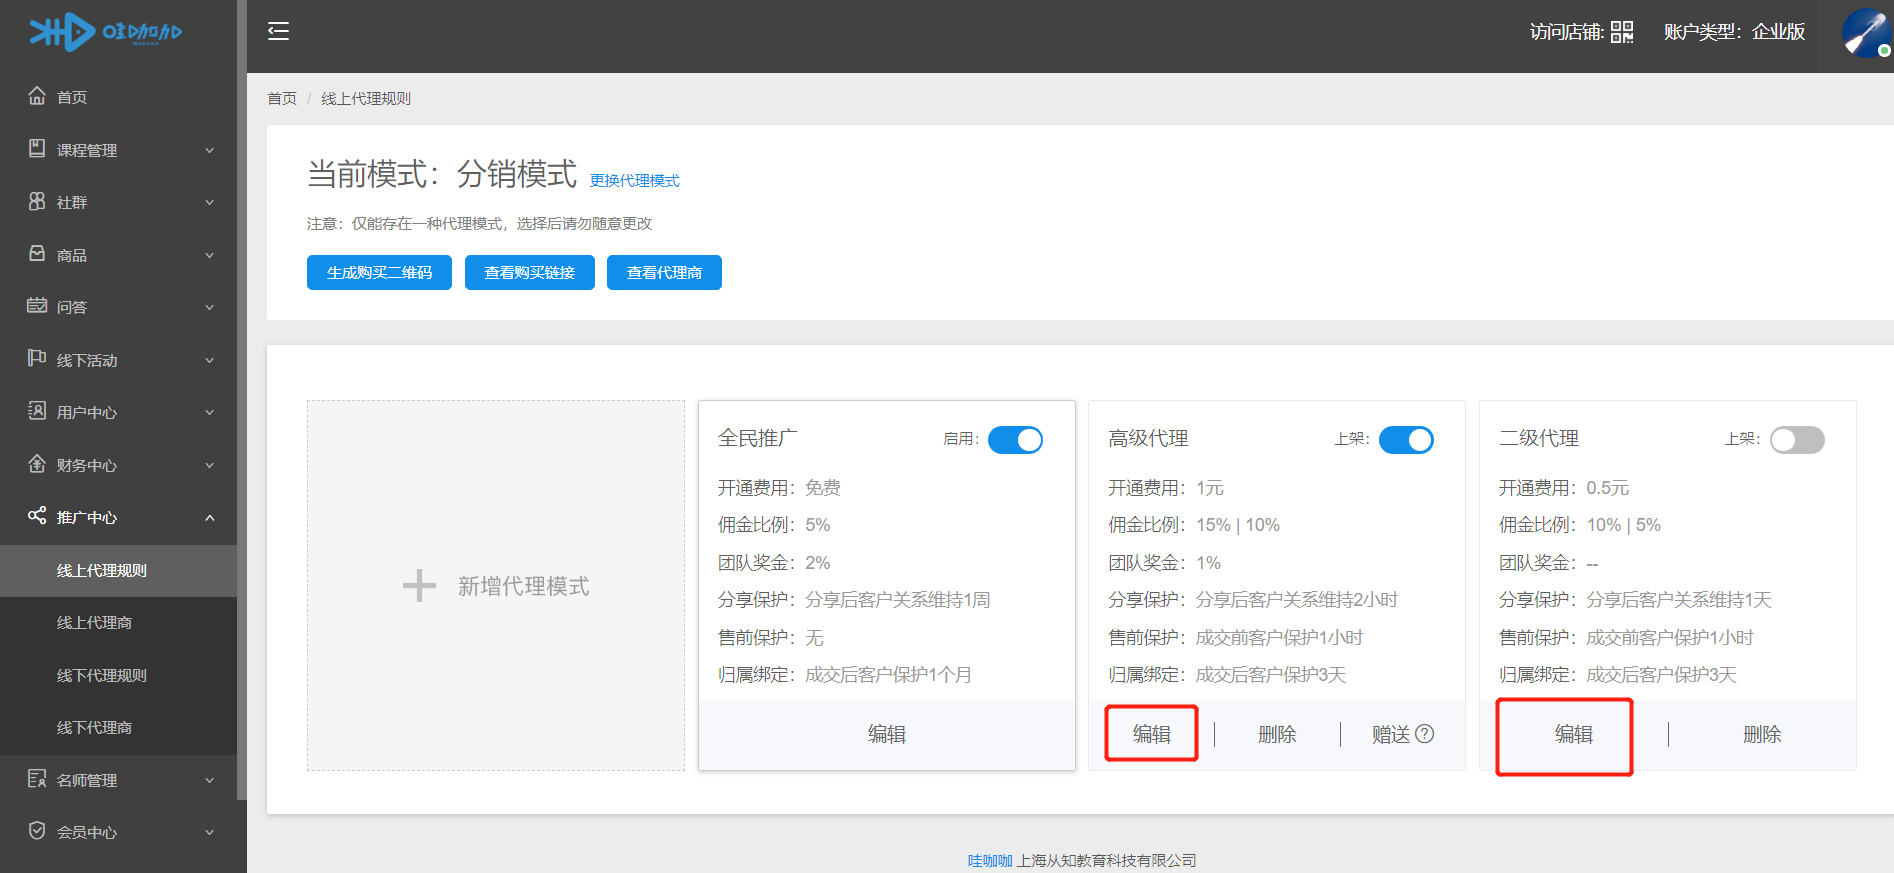Click the 课程管理 book icon
1894x873 pixels.
37,149
